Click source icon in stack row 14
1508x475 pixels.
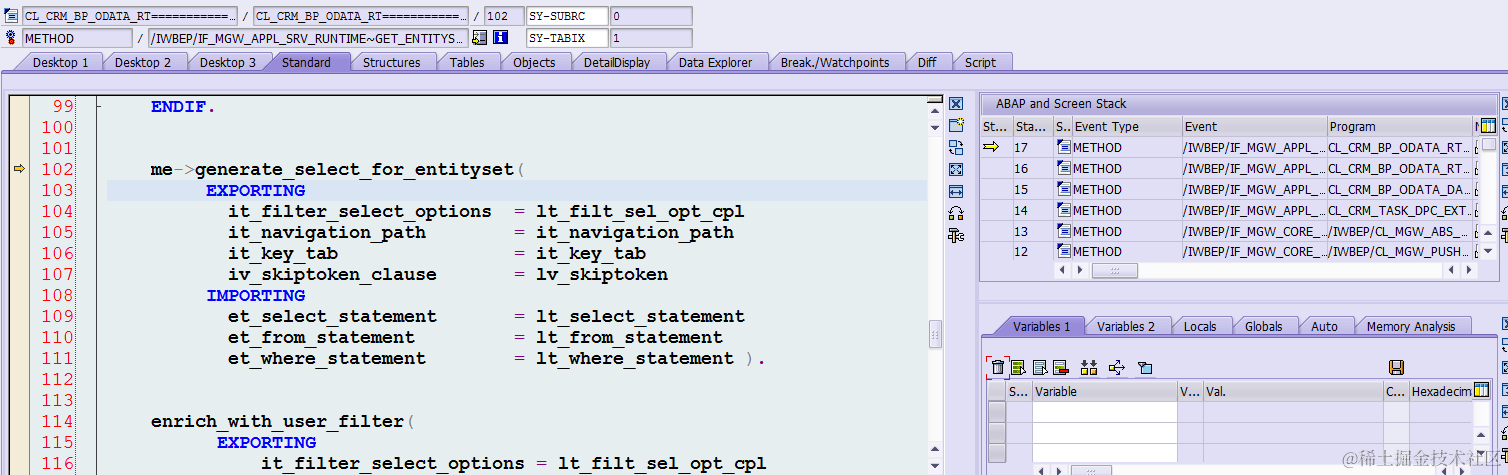(1064, 210)
